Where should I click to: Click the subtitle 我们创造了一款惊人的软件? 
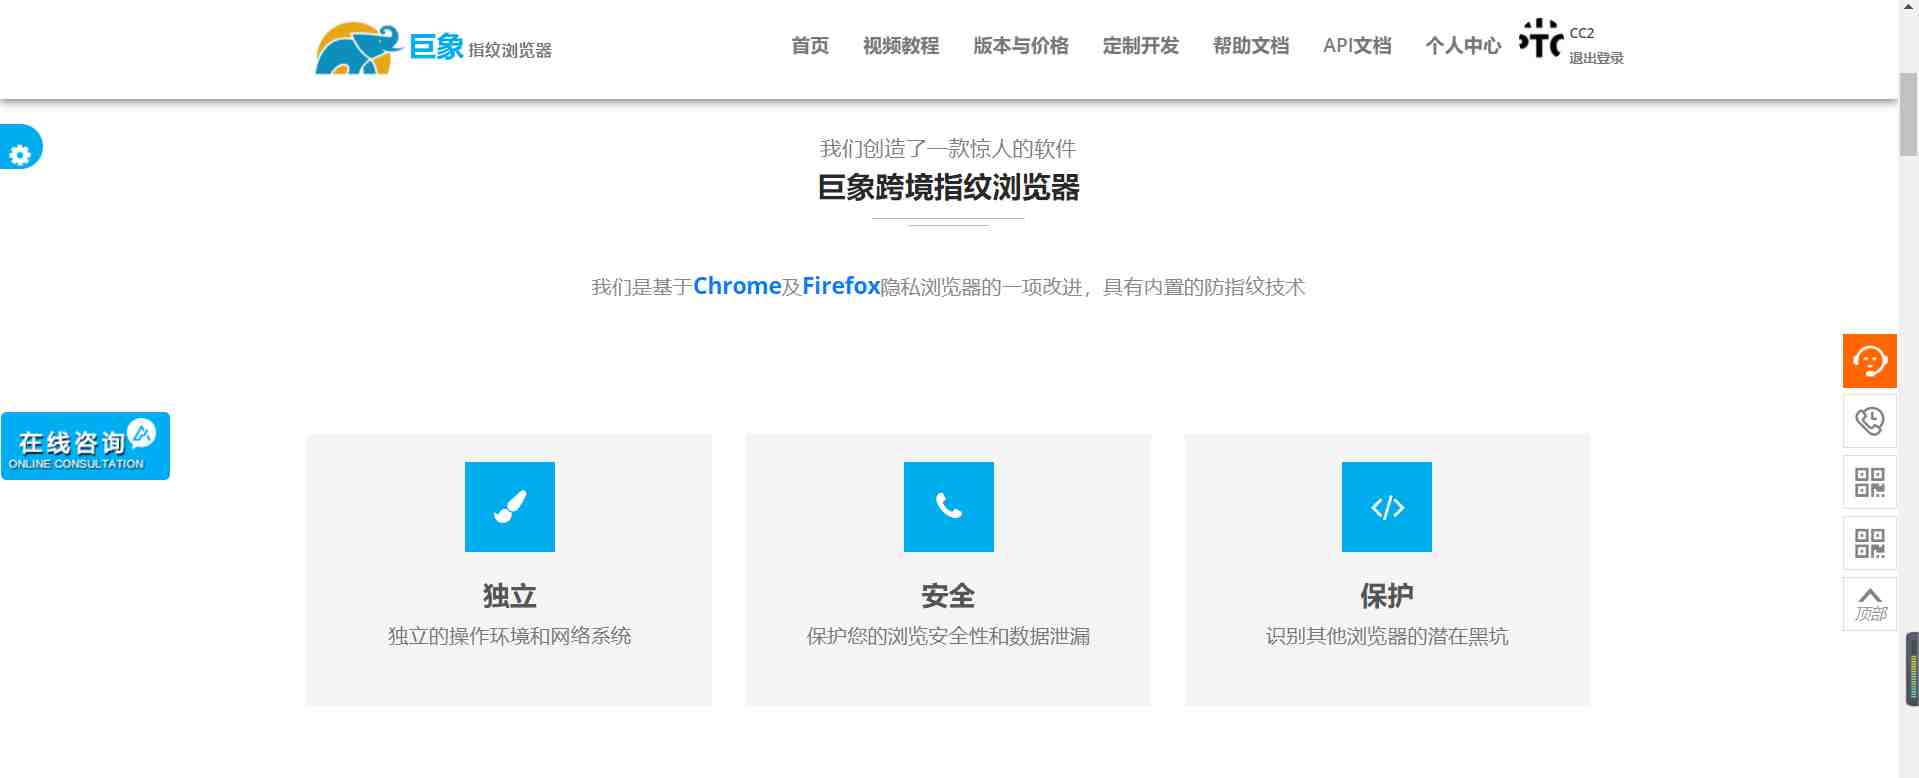pos(948,149)
